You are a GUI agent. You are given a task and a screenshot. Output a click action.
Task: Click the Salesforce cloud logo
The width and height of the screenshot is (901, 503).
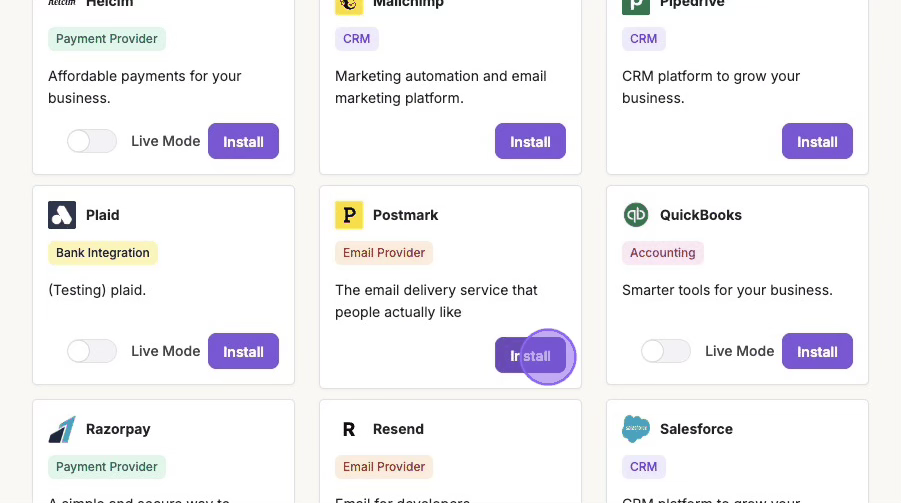pos(636,429)
